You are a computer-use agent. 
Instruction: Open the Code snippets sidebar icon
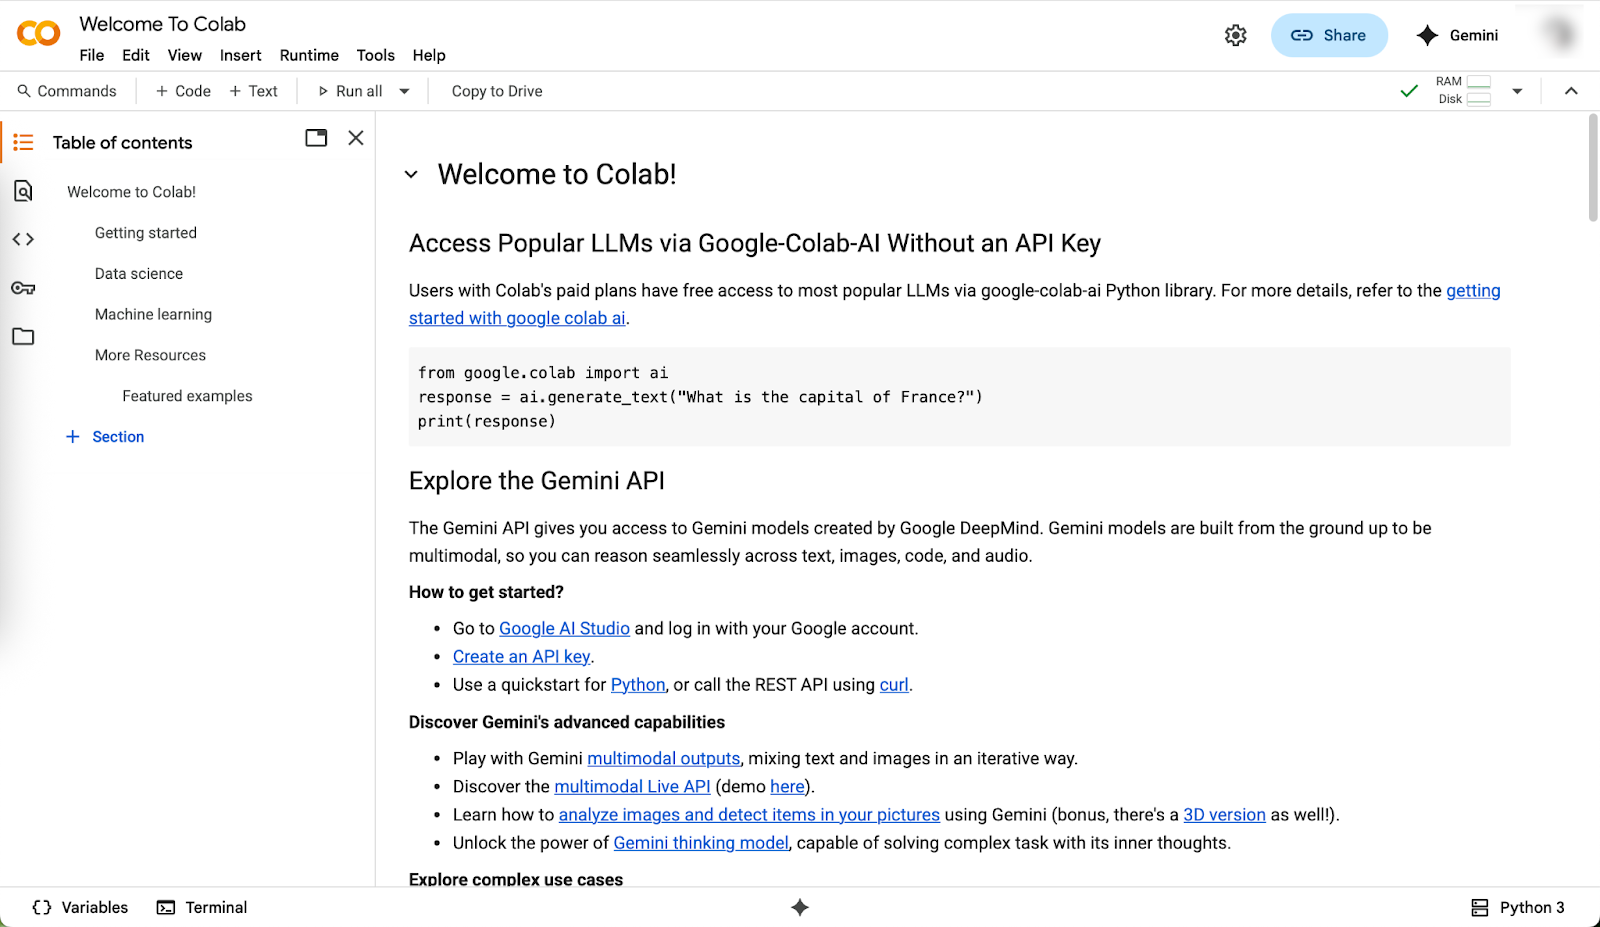click(x=23, y=239)
